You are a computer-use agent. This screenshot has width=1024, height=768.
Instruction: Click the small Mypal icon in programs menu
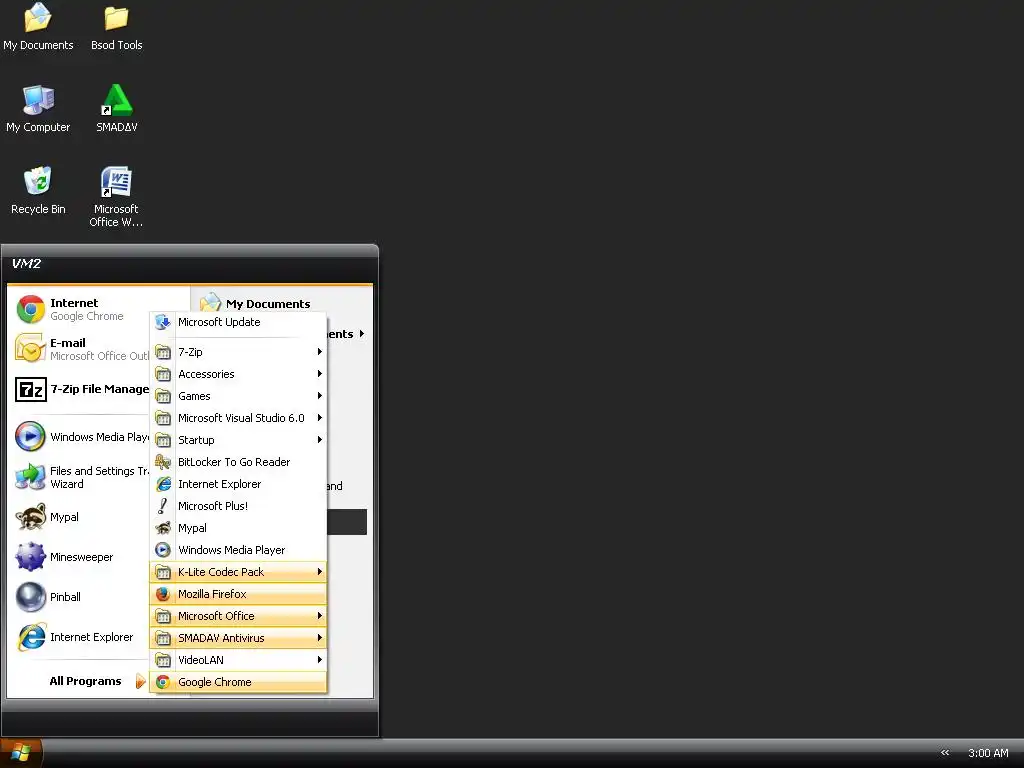pyautogui.click(x=163, y=528)
